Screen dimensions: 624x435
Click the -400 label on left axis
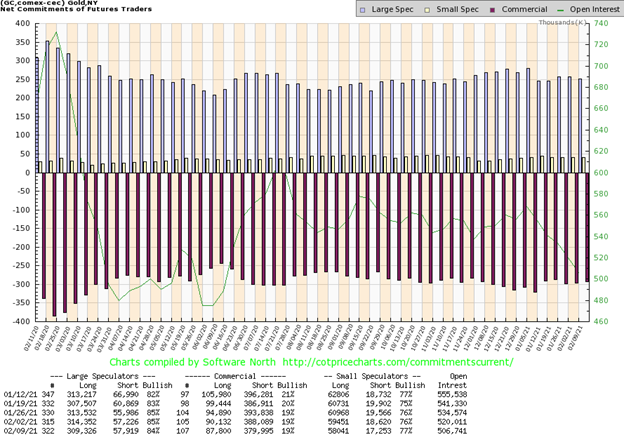tap(21, 321)
